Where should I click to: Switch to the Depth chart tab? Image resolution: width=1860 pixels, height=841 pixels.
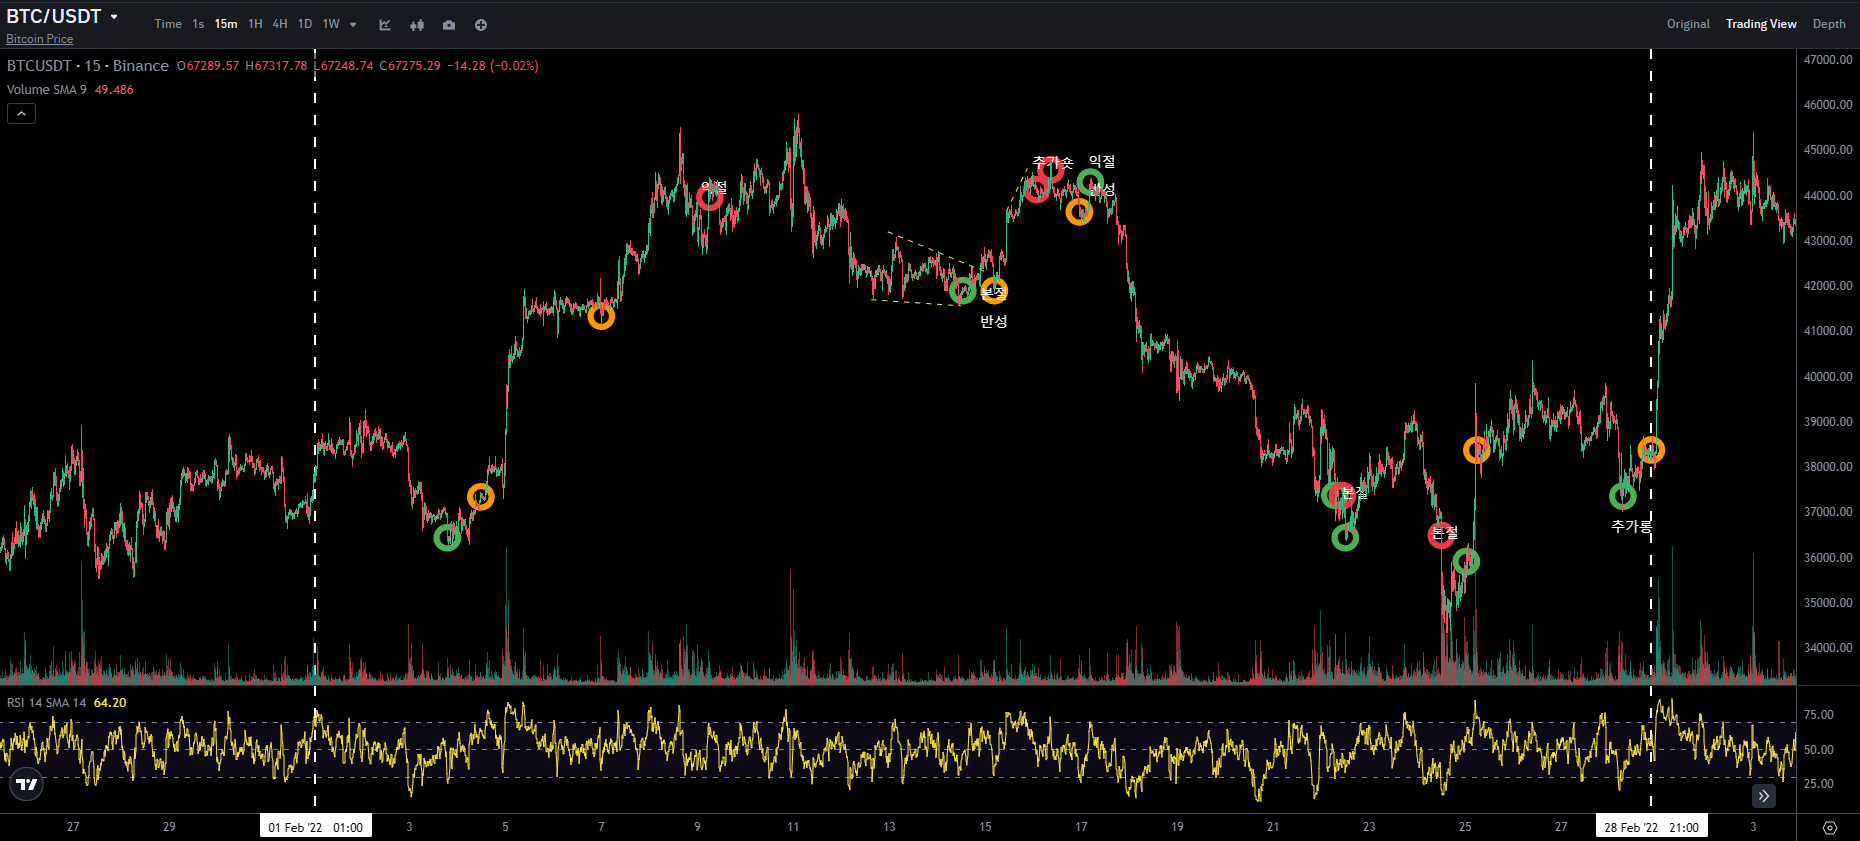(1829, 24)
